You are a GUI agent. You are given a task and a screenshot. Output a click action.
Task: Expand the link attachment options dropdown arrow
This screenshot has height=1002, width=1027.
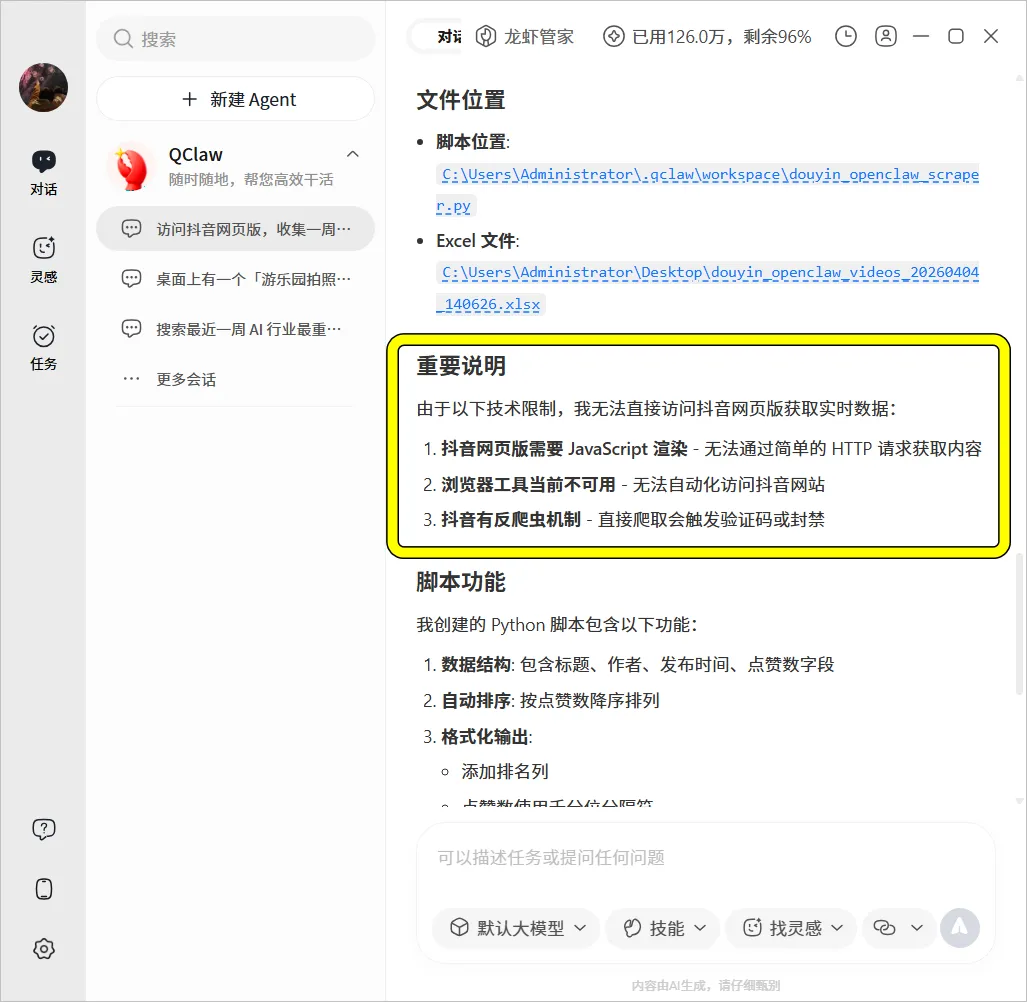coord(917,928)
